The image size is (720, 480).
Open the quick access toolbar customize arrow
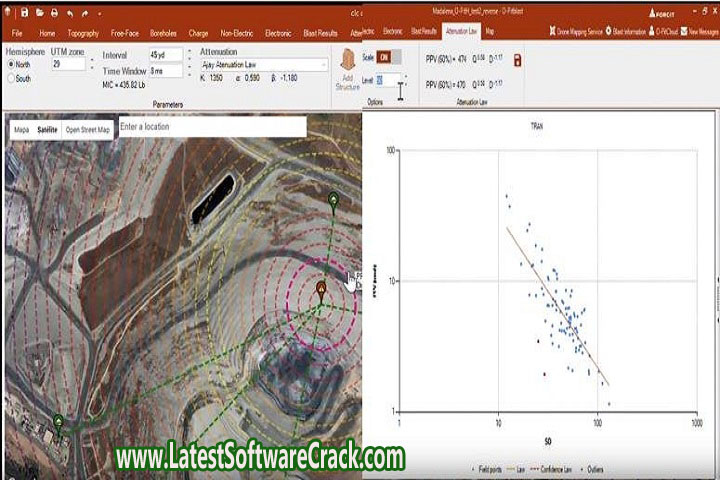[99, 14]
